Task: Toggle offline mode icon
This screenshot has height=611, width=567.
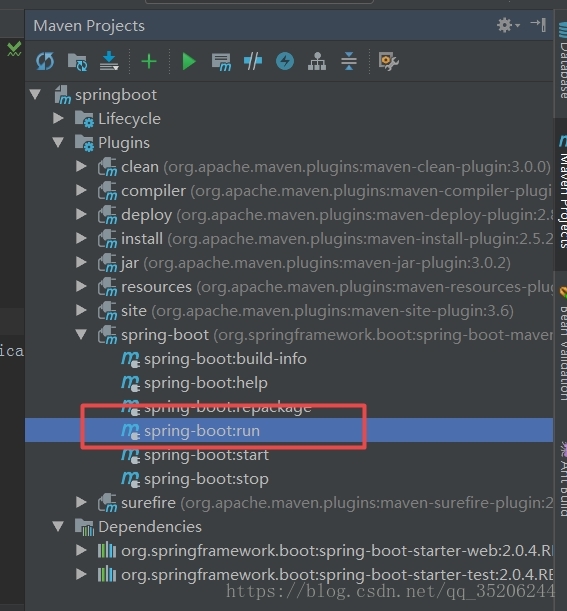Action: [x=253, y=62]
